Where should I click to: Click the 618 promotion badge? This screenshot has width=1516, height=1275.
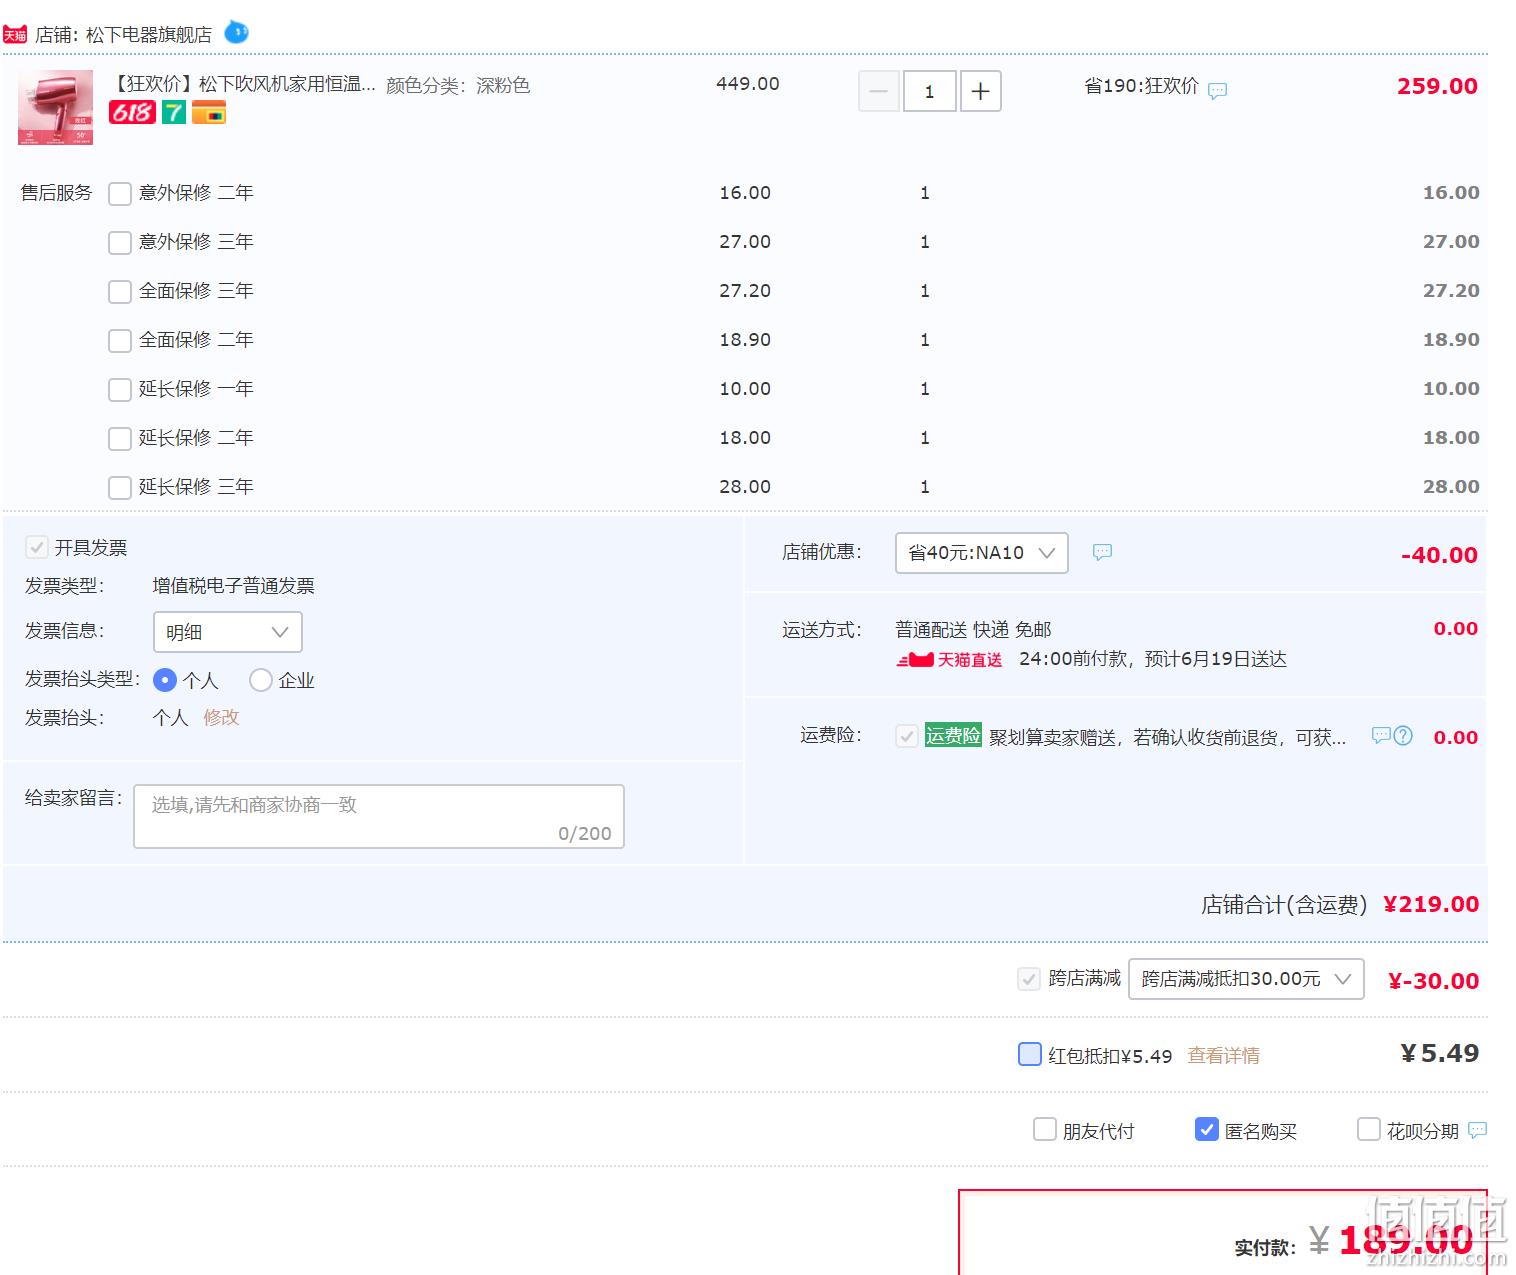pyautogui.click(x=132, y=112)
